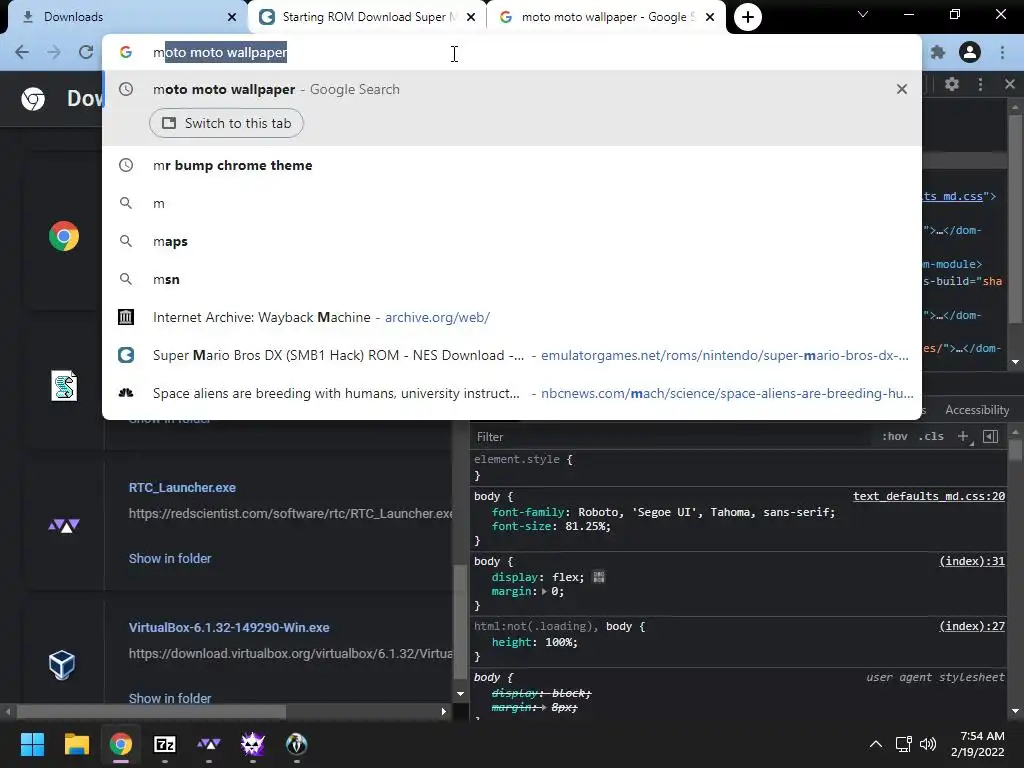Click the RTC launcher file icon

click(x=64, y=525)
